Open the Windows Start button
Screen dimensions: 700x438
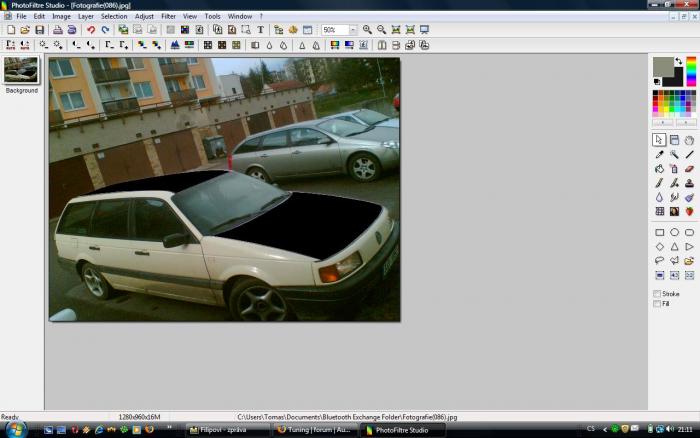pos(15,430)
